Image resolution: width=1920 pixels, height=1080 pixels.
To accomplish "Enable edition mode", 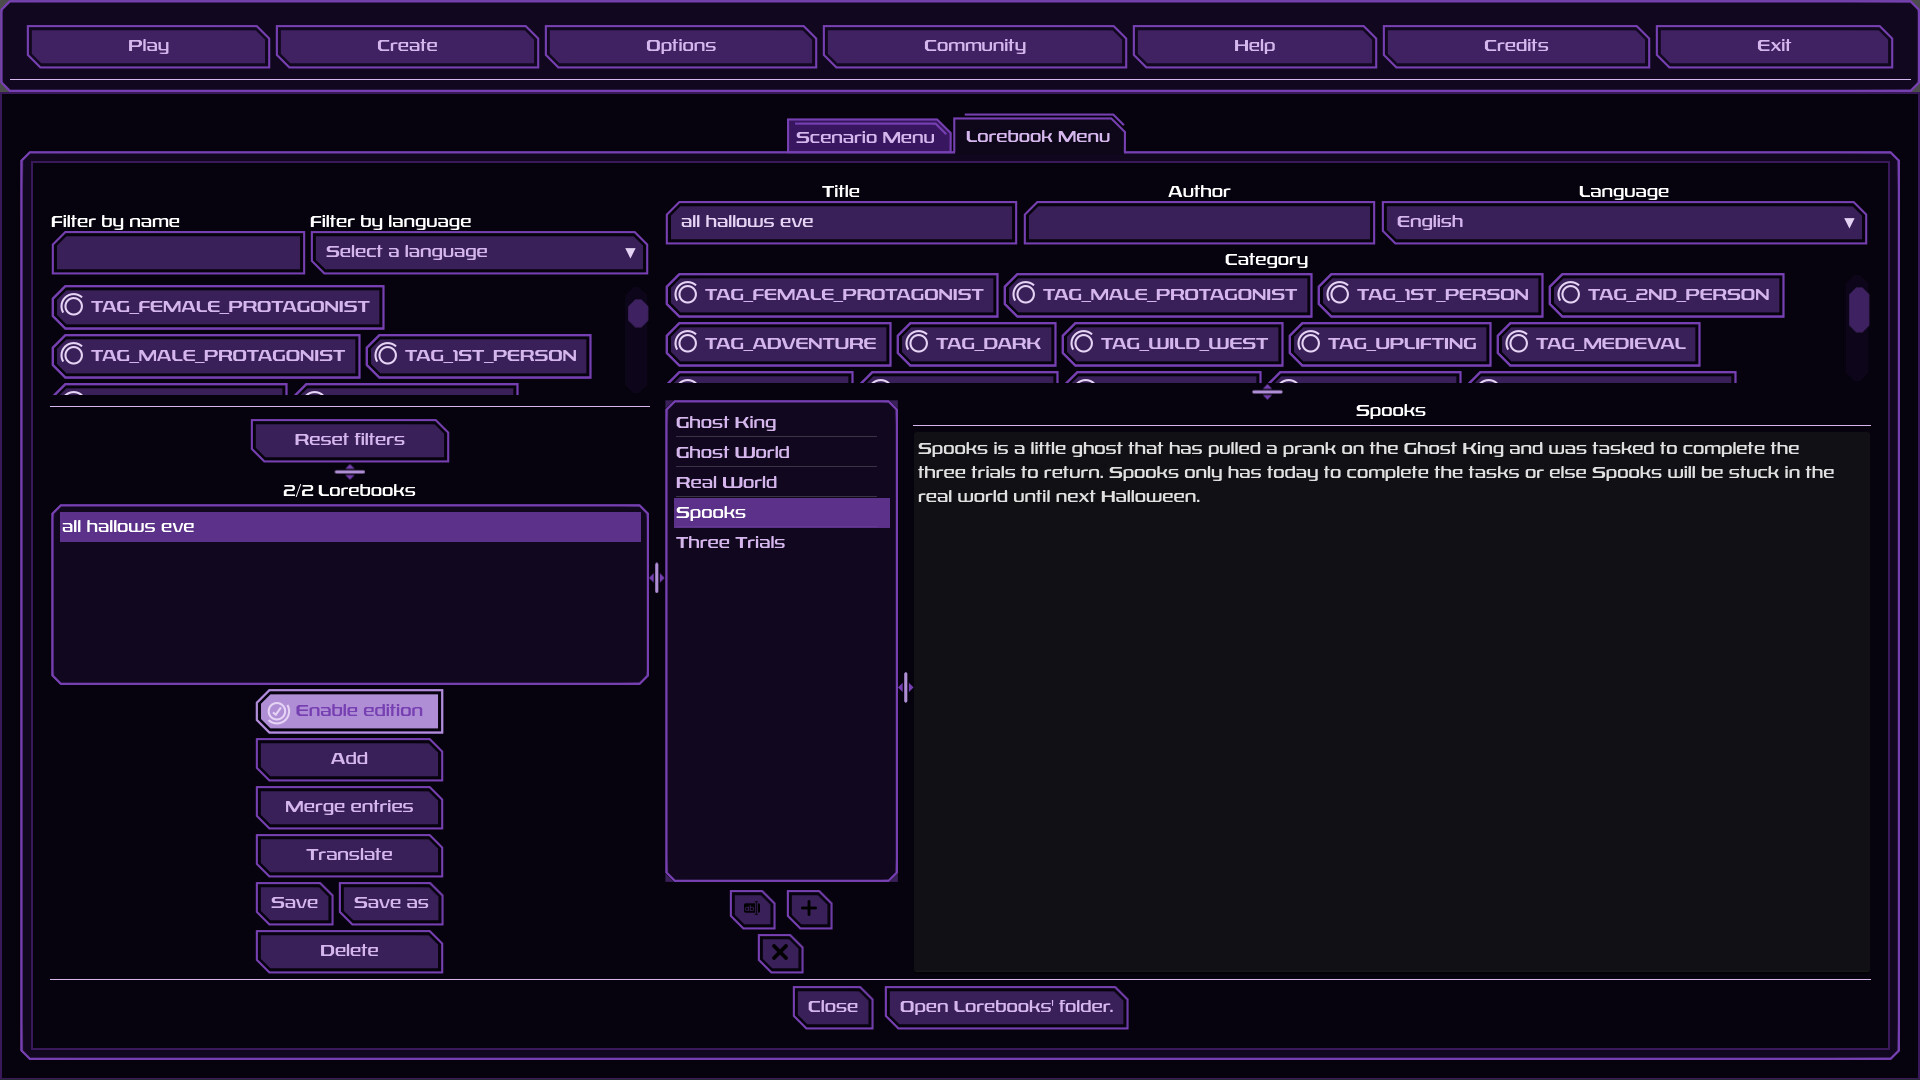I will [348, 710].
